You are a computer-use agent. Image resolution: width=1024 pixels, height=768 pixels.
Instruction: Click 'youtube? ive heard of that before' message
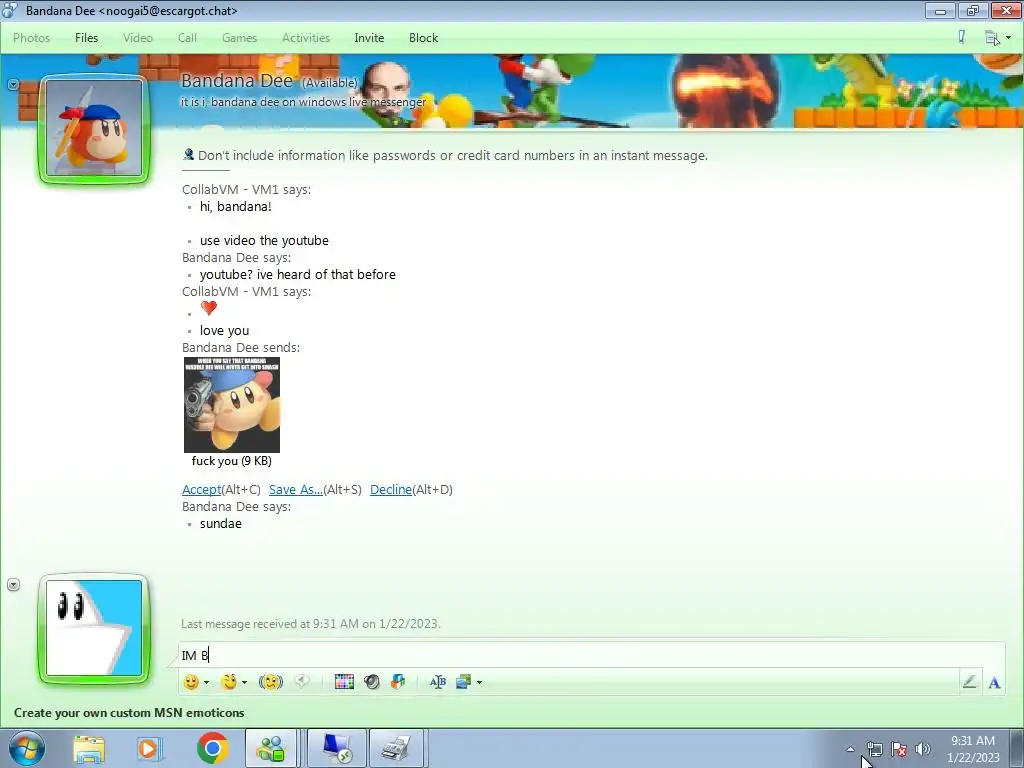click(x=298, y=274)
